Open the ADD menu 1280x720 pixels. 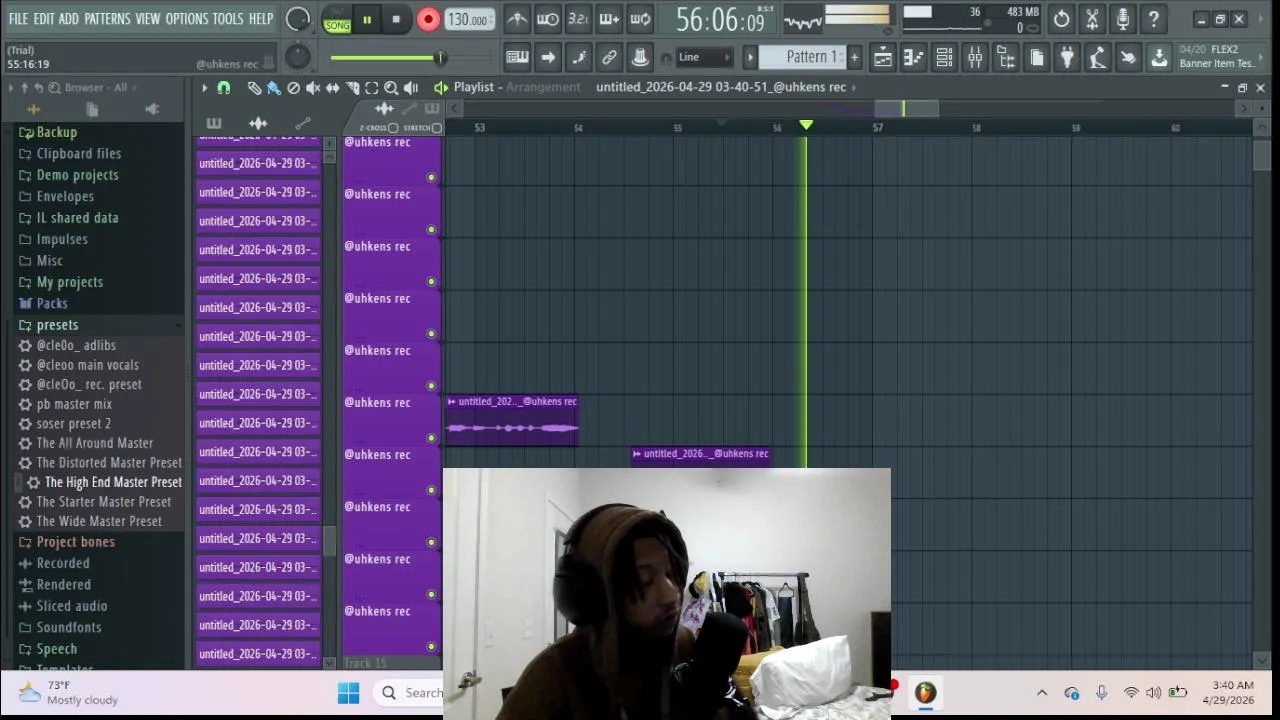[69, 19]
